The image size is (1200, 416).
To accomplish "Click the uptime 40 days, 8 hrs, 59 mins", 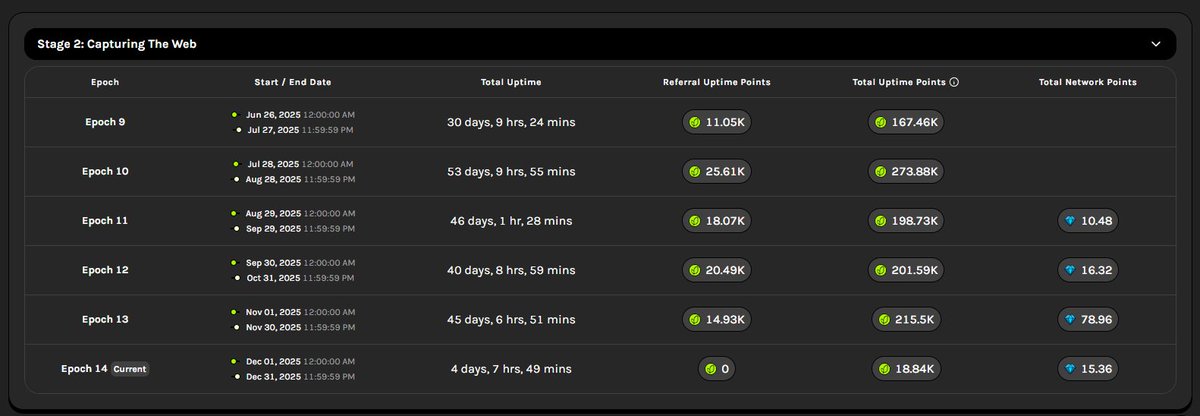I will [511, 270].
